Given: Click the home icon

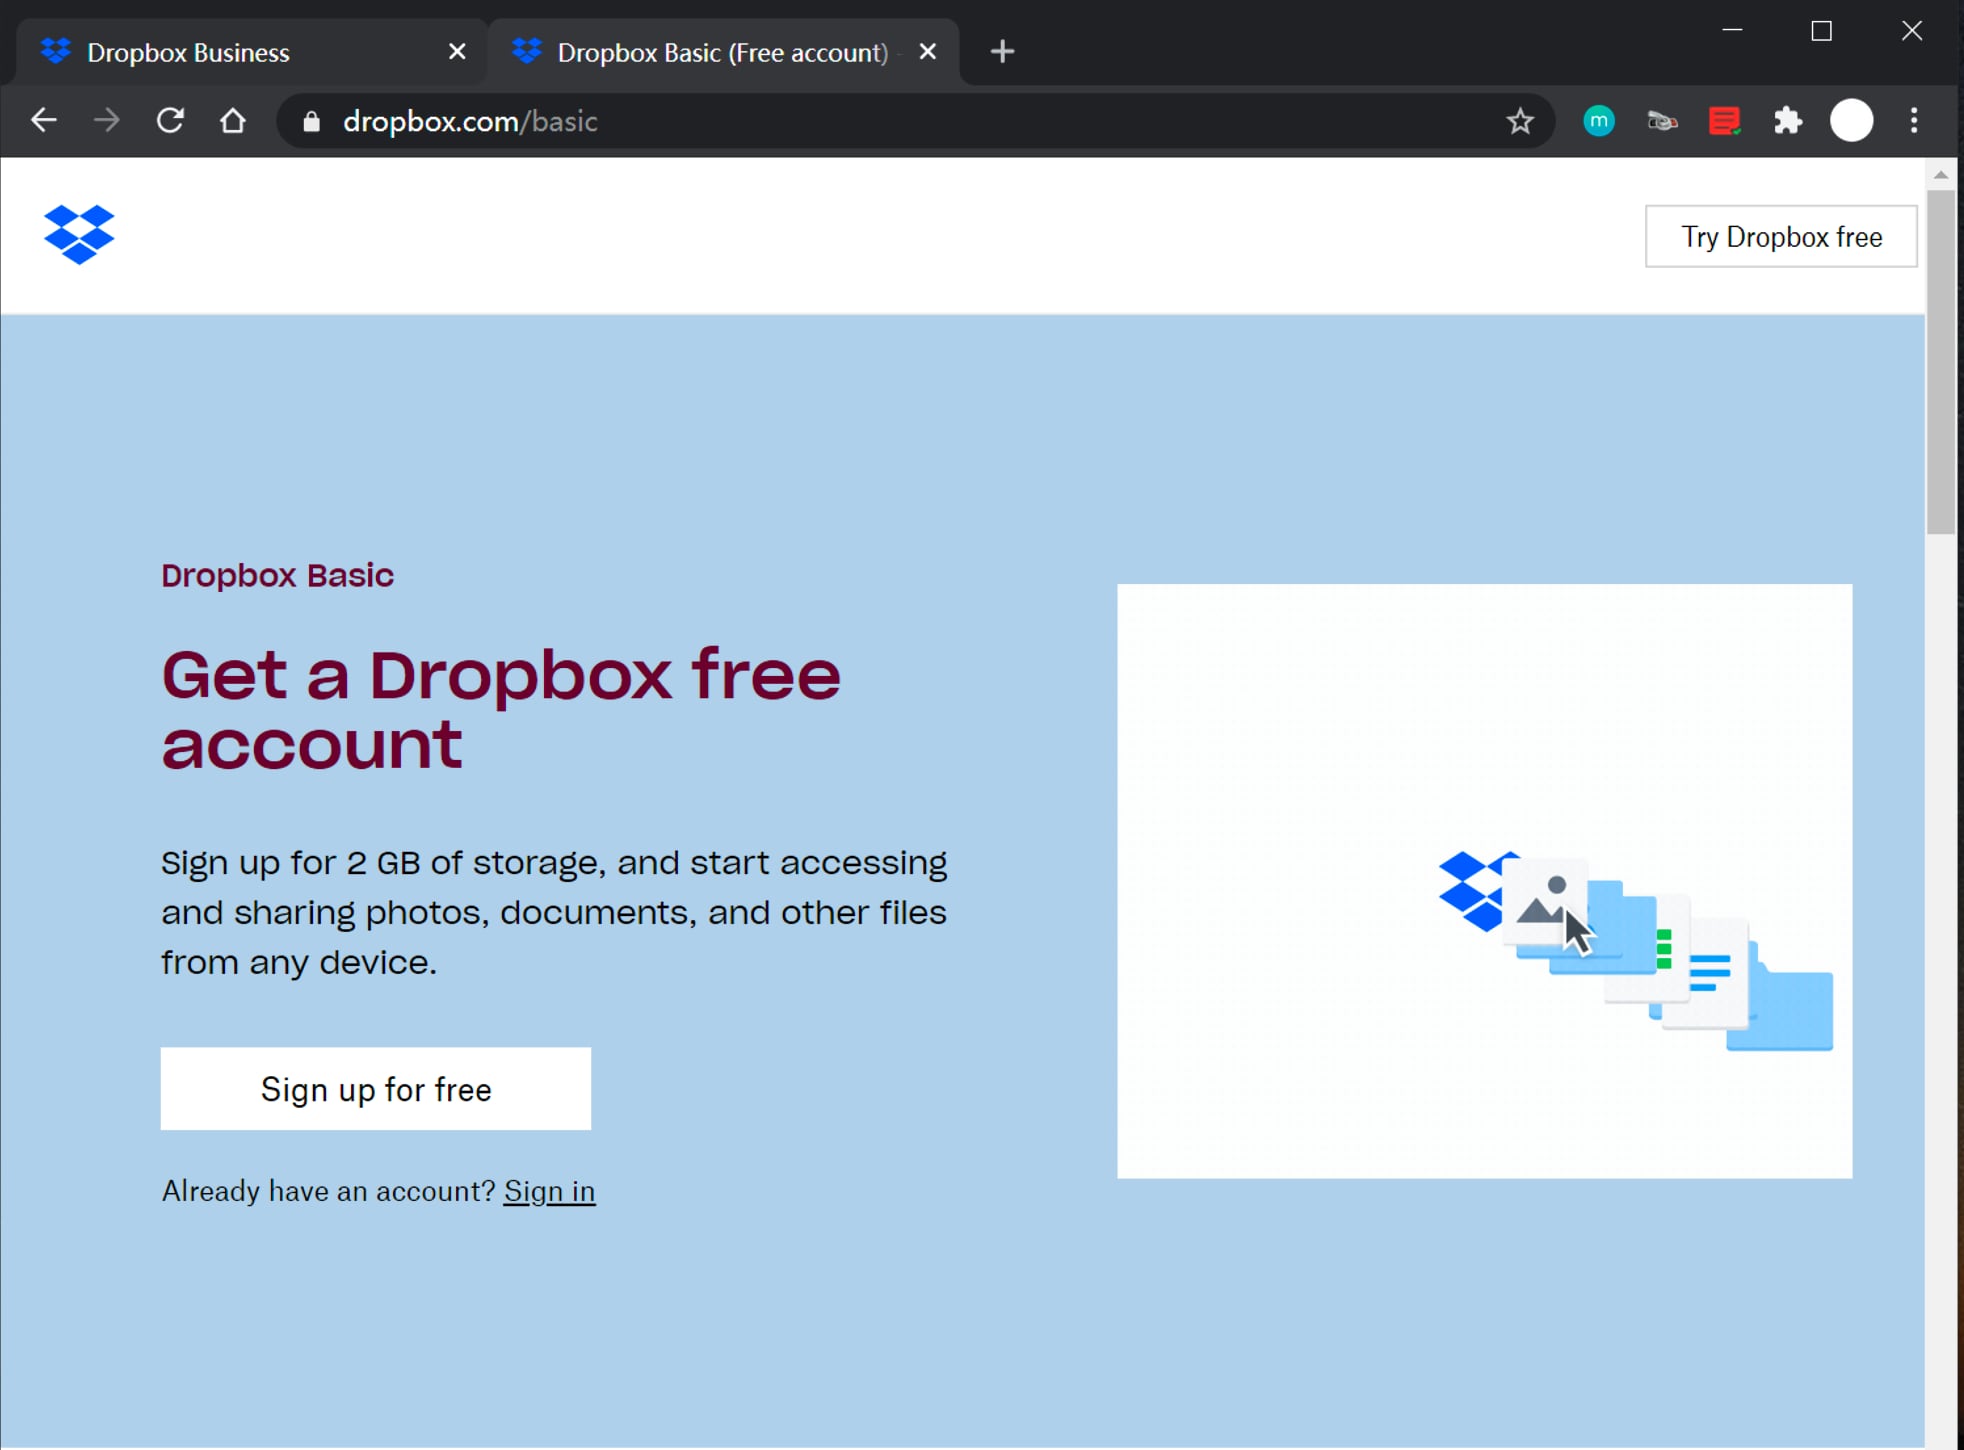Looking at the screenshot, I should point(232,120).
